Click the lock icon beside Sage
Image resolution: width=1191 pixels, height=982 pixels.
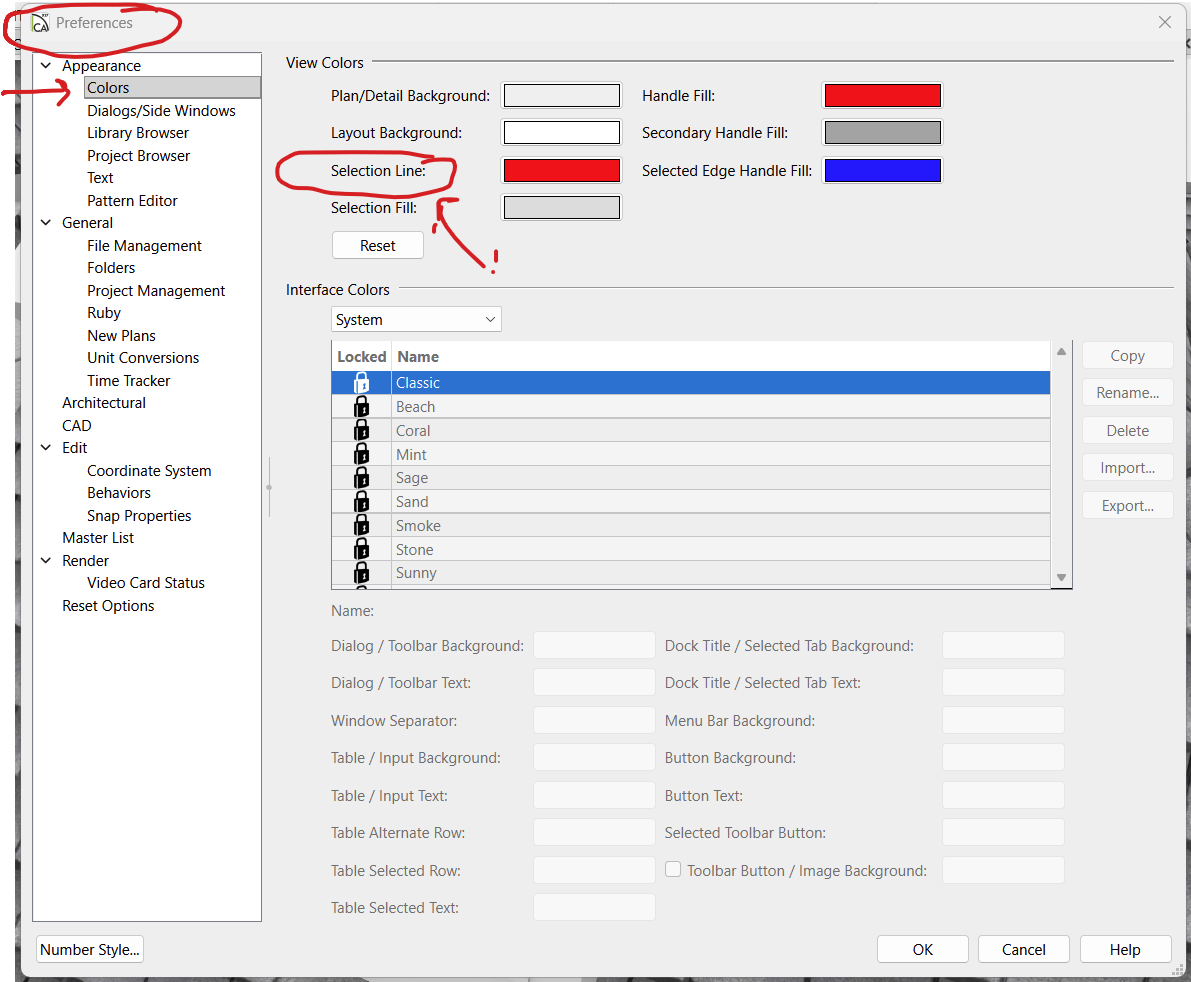(x=361, y=478)
